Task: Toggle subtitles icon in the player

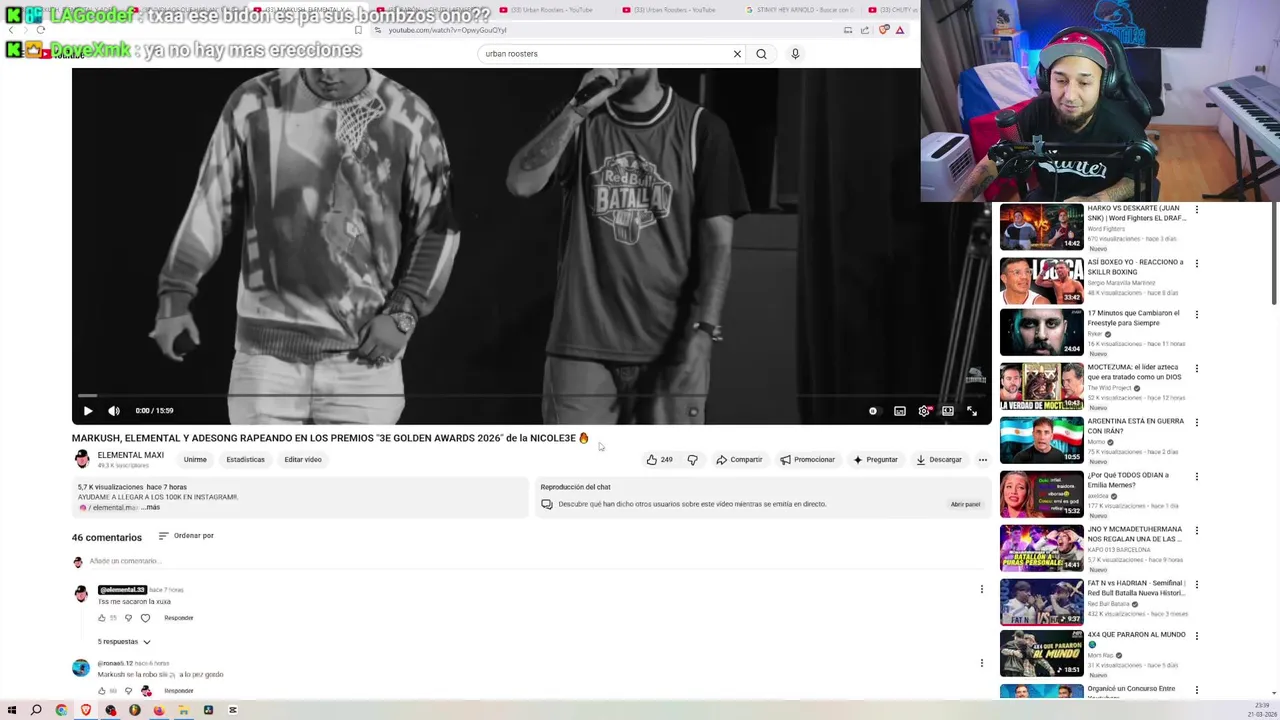Action: 900,411
